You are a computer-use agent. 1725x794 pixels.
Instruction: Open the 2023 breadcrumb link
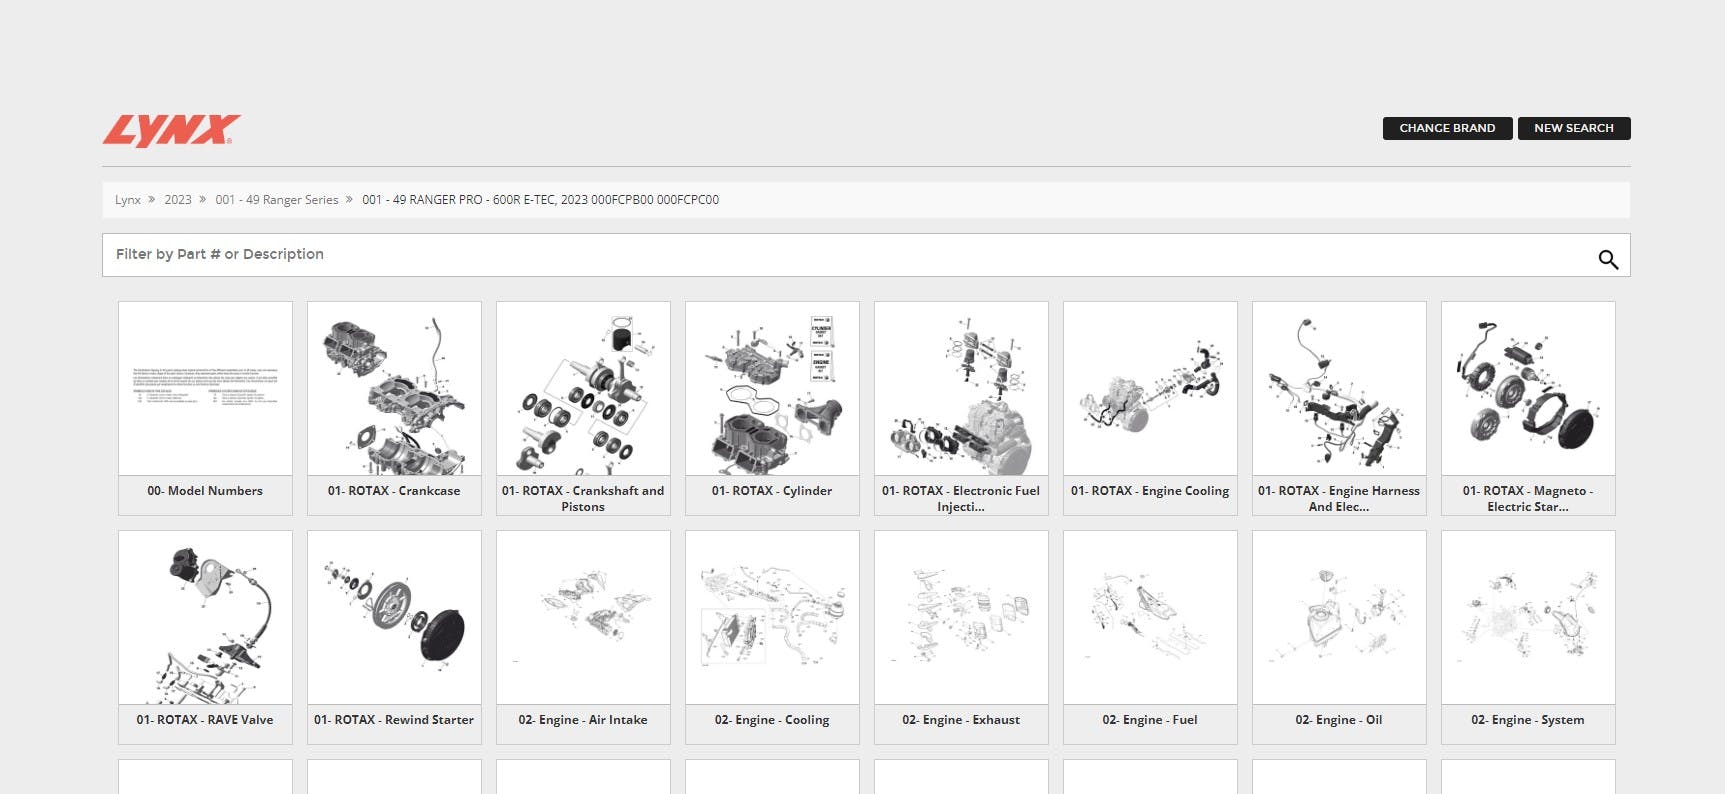(178, 200)
